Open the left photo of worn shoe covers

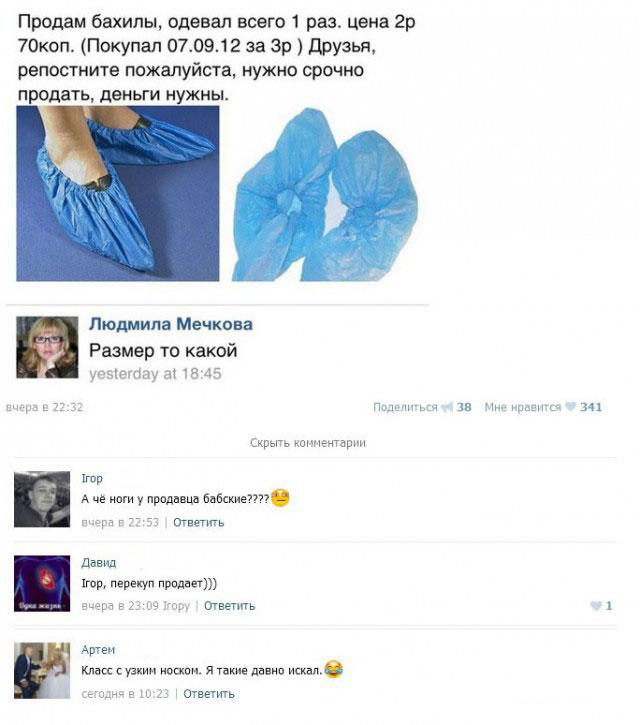pyautogui.click(x=118, y=193)
